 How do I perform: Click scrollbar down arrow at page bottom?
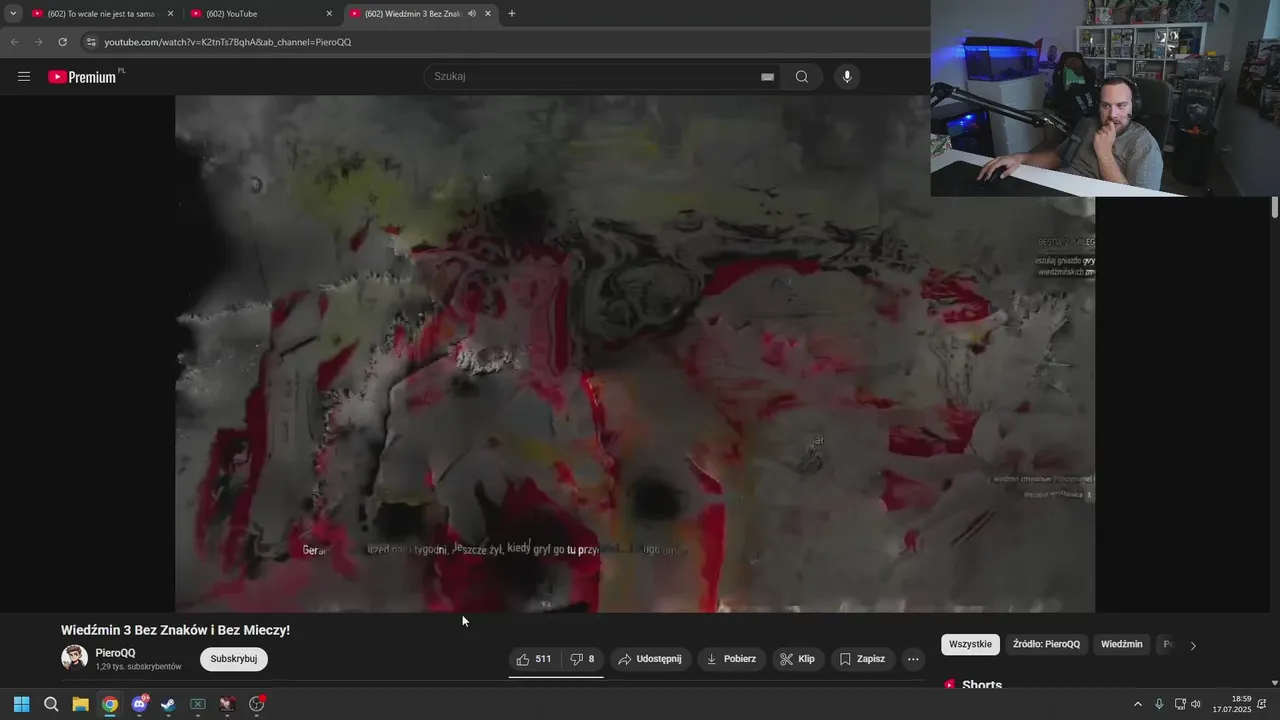click(1275, 683)
